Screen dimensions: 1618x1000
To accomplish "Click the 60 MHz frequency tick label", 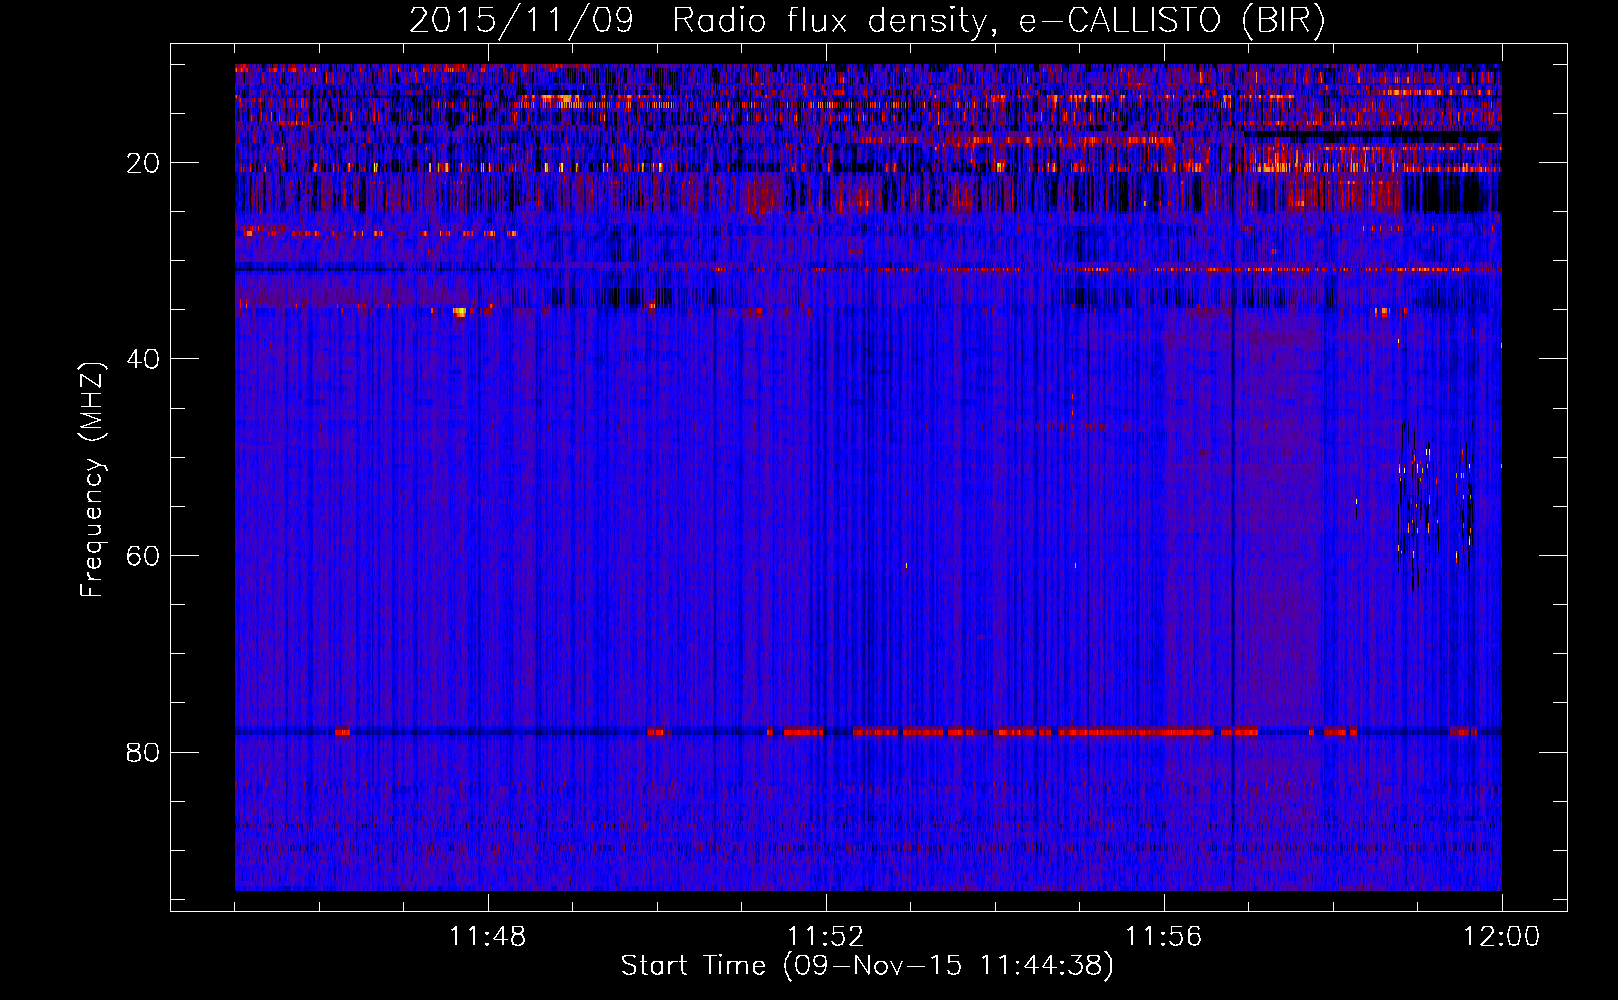I will [143, 556].
